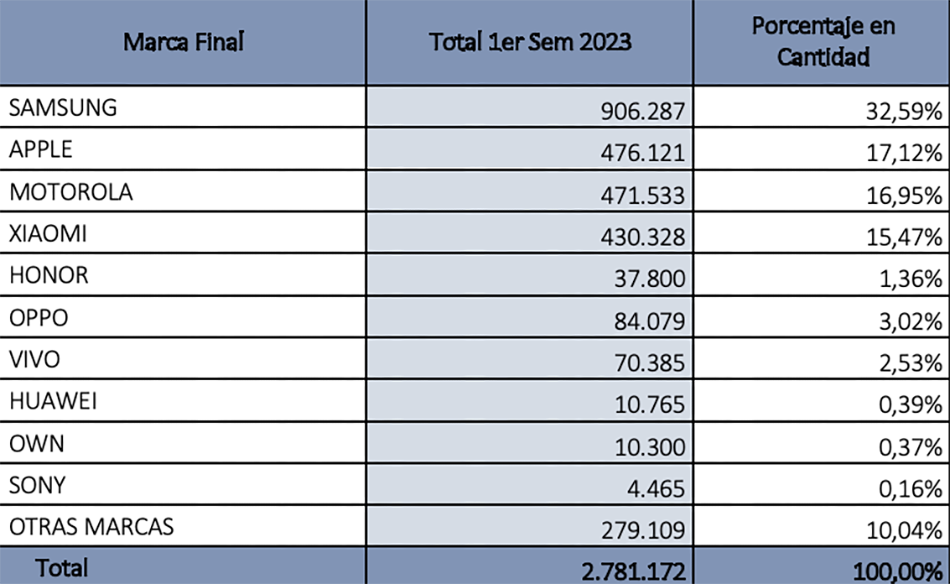950x584 pixels.
Task: Select the Marca Final column header
Action: [x=183, y=42]
